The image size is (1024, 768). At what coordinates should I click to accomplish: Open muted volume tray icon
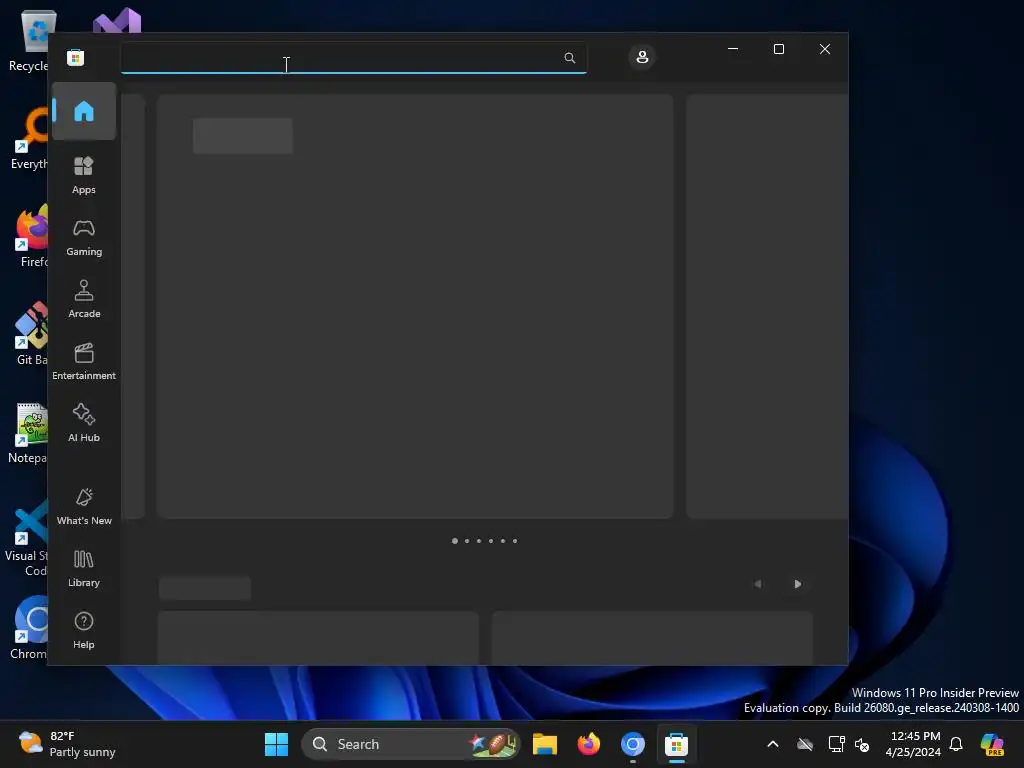point(862,744)
